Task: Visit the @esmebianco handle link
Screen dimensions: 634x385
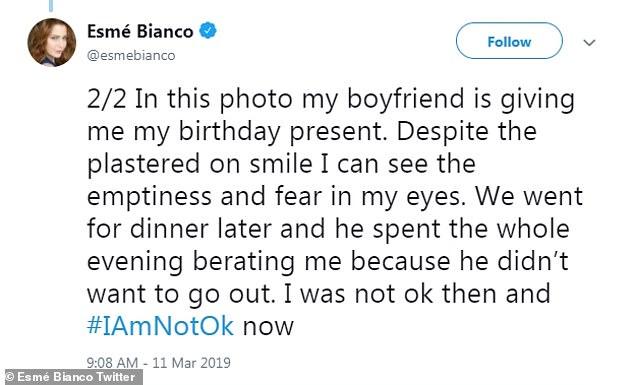Action: (131, 55)
